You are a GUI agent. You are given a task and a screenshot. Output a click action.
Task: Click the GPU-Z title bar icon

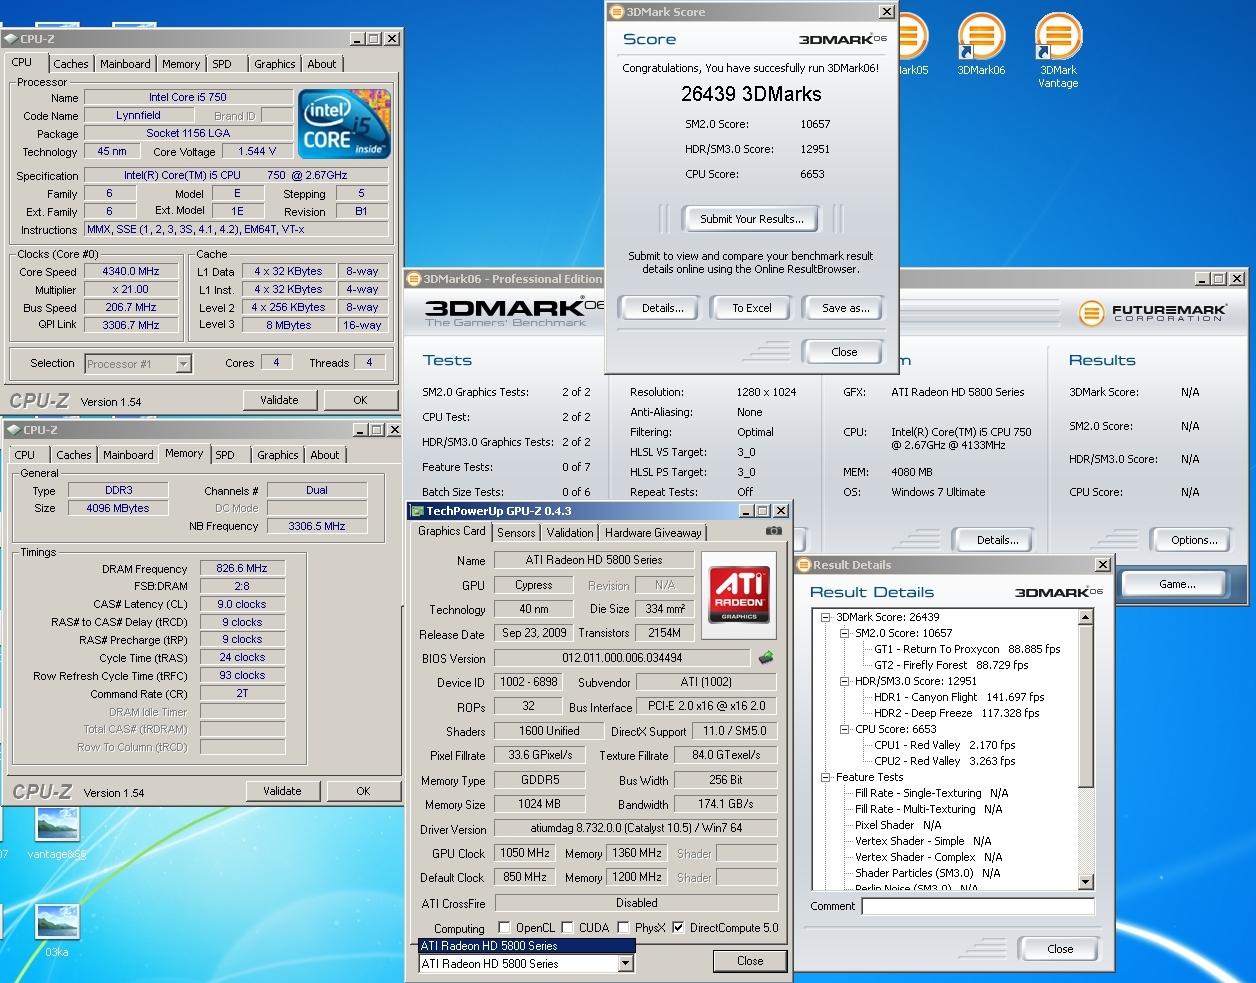pyautogui.click(x=417, y=511)
